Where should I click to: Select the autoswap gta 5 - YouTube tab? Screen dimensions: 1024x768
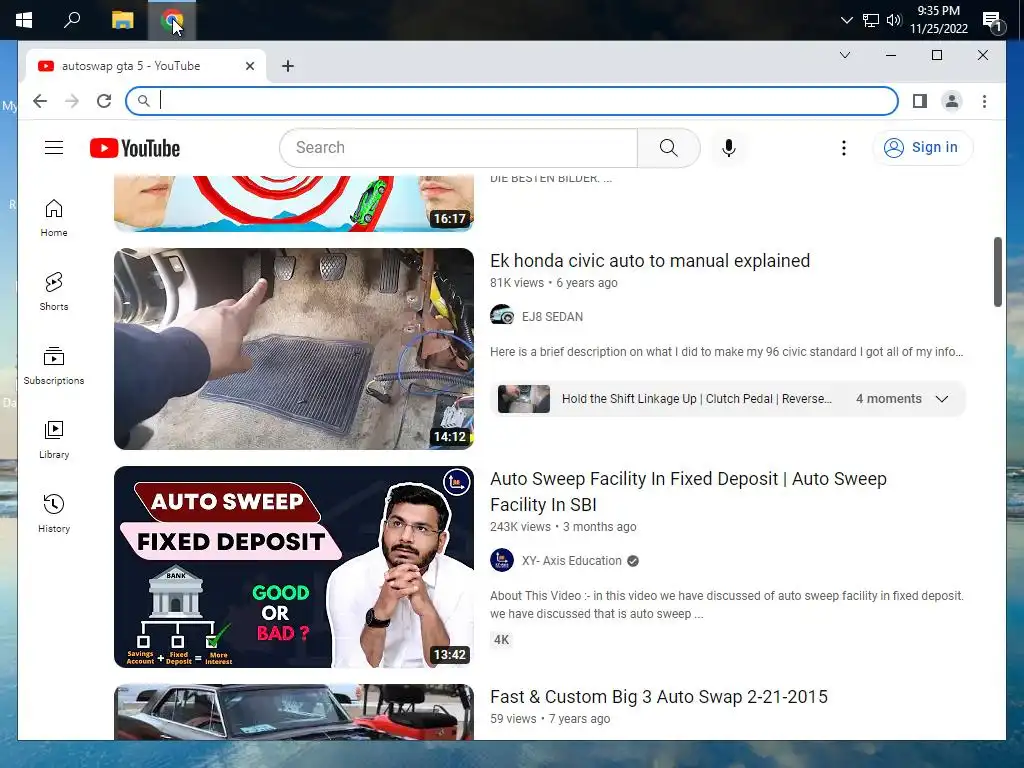(145, 66)
